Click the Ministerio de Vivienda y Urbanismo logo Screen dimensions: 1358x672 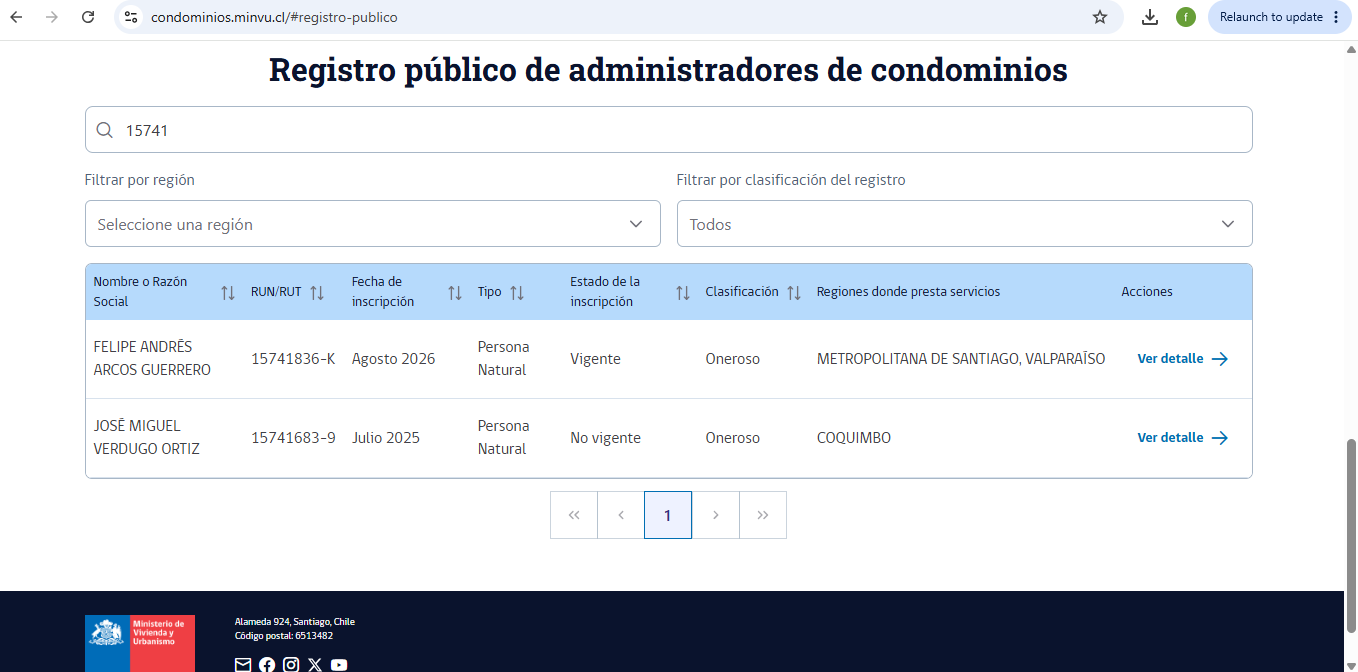140,643
